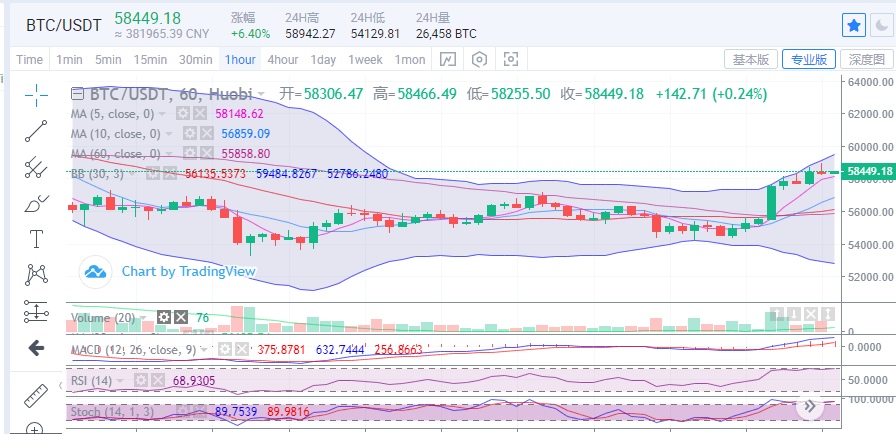Click the fullscreen chart icon
The image size is (896, 434).
(x=512, y=60)
